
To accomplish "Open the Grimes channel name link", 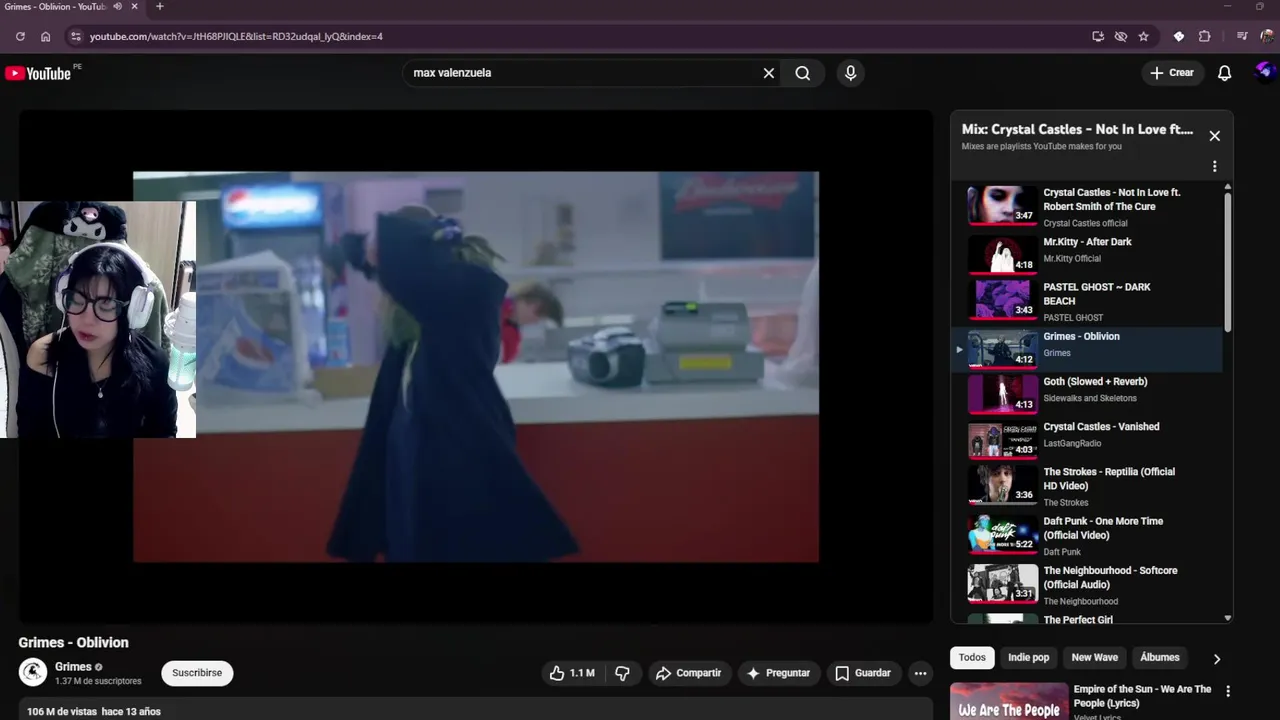I will (73, 667).
